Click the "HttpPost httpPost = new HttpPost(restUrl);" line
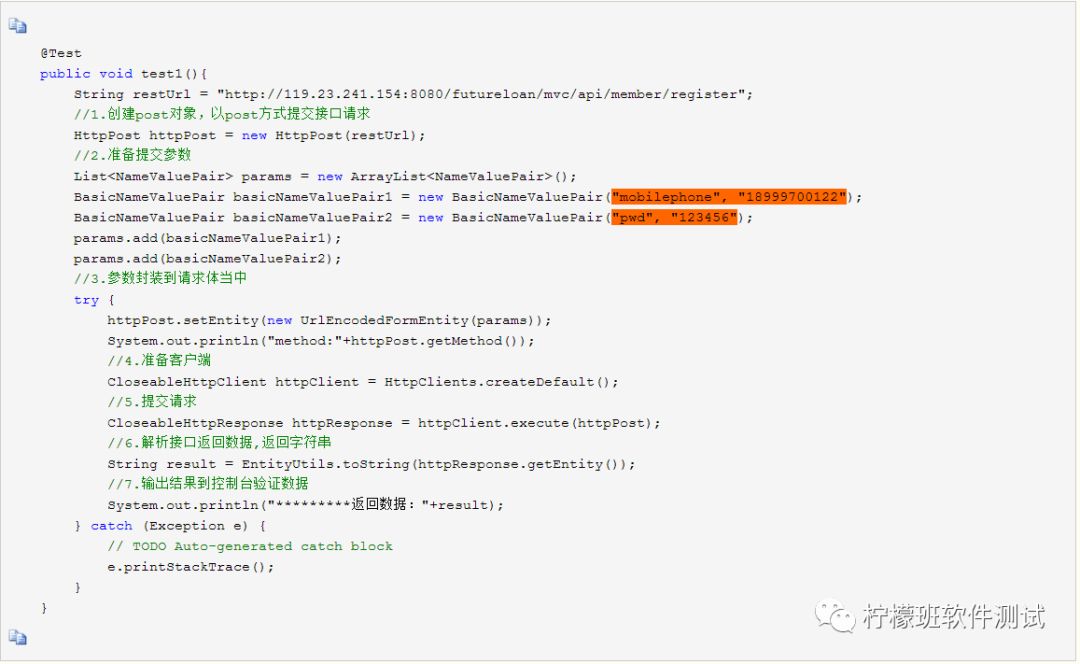 click(249, 136)
